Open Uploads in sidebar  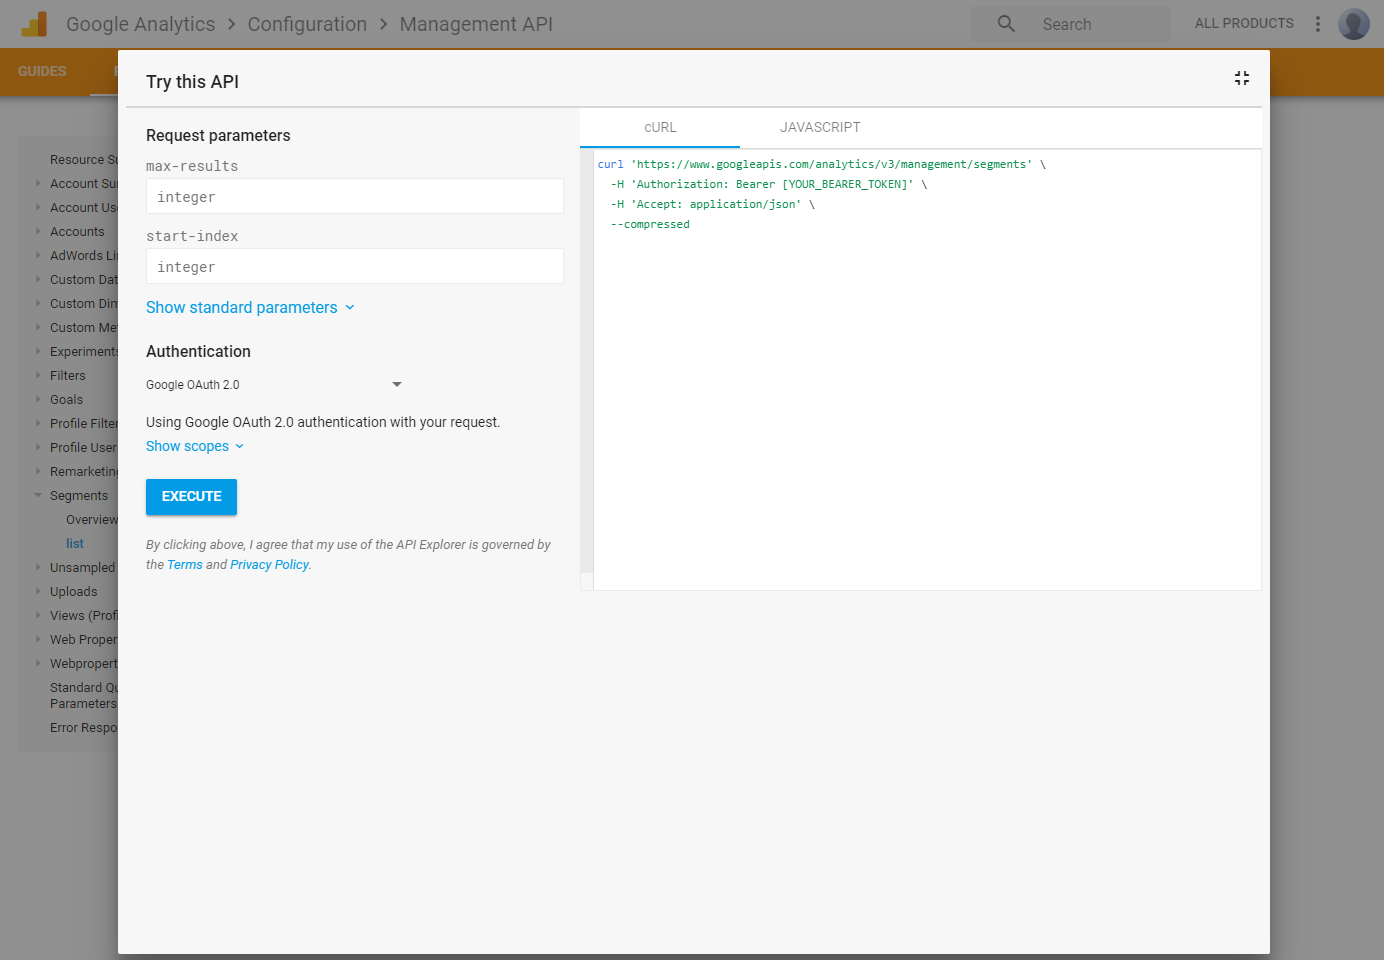pyautogui.click(x=74, y=591)
